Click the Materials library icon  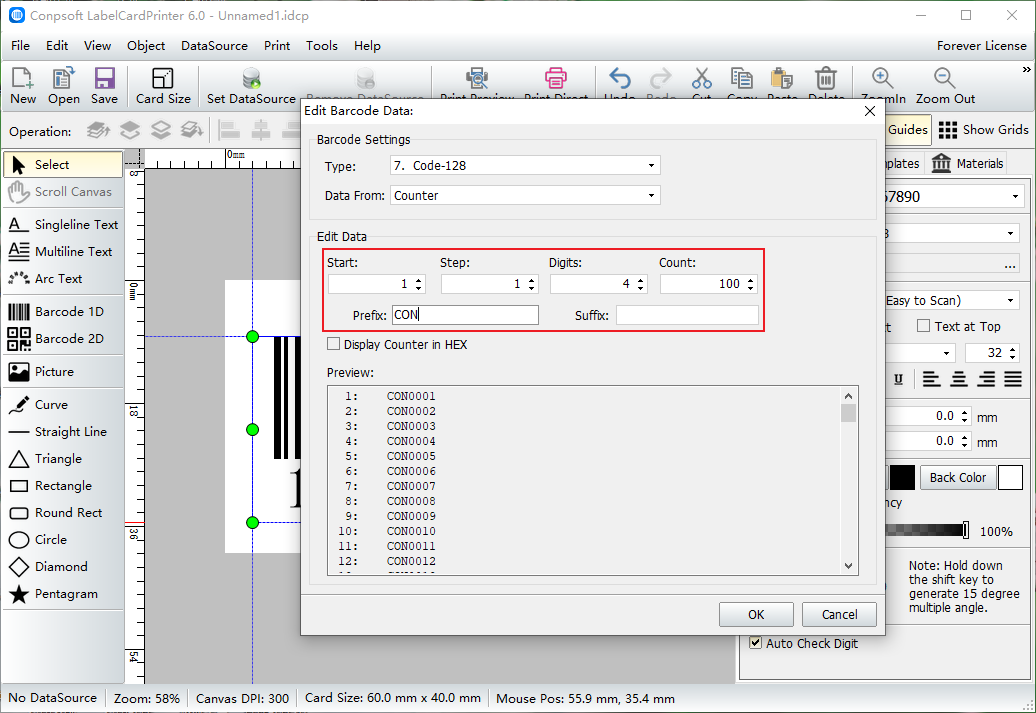pos(941,163)
